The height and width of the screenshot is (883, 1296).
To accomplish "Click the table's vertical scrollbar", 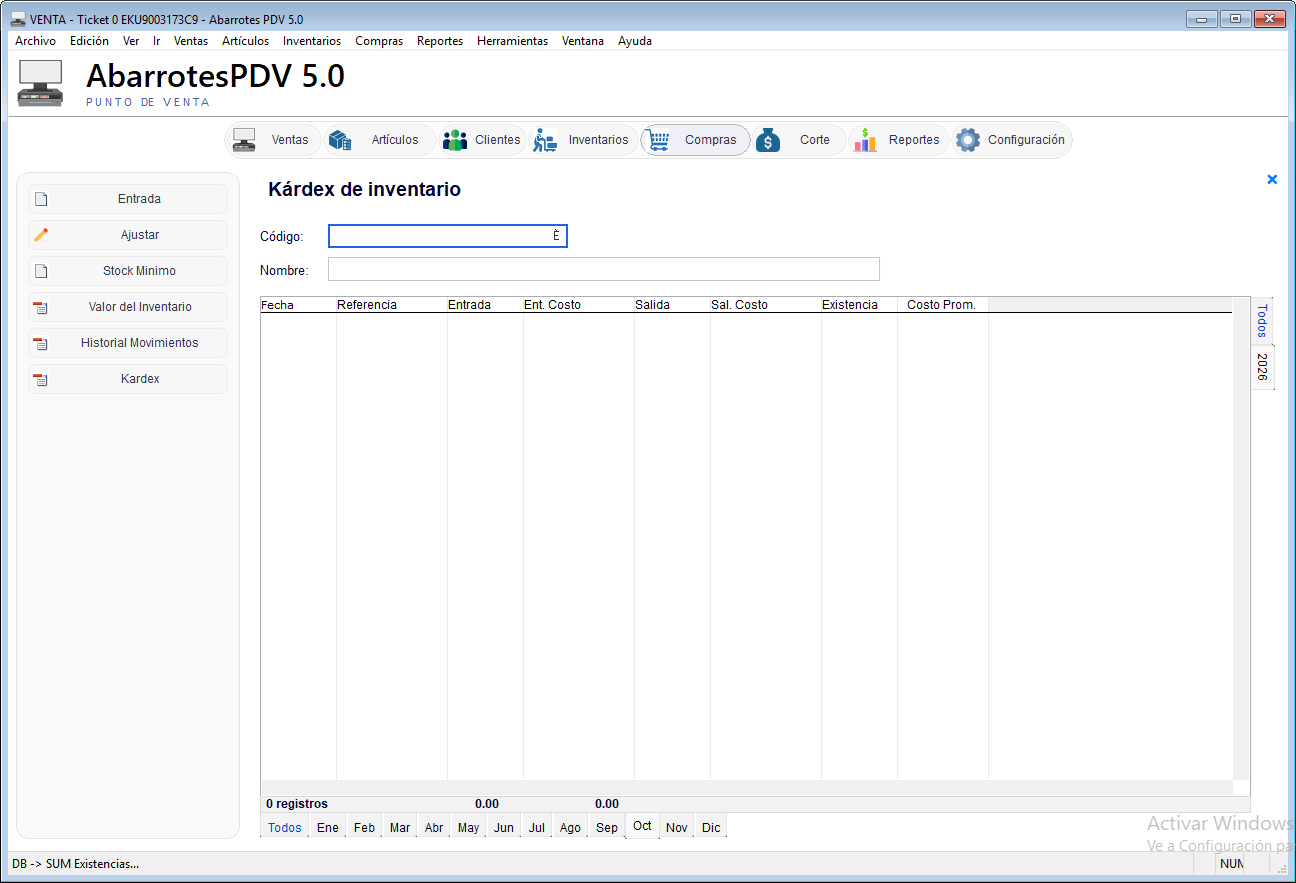I will coord(1241,538).
